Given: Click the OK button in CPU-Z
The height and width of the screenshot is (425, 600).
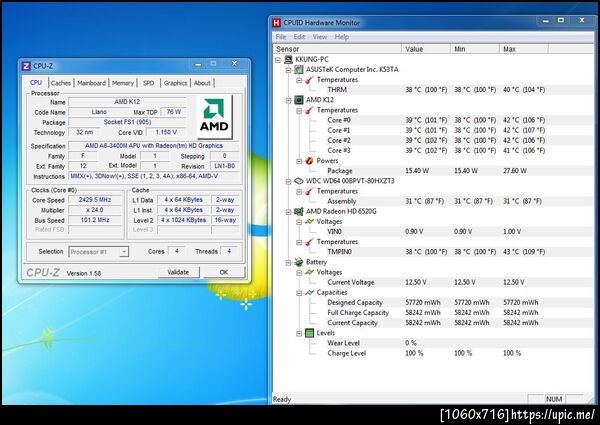Looking at the screenshot, I should pyautogui.click(x=224, y=272).
